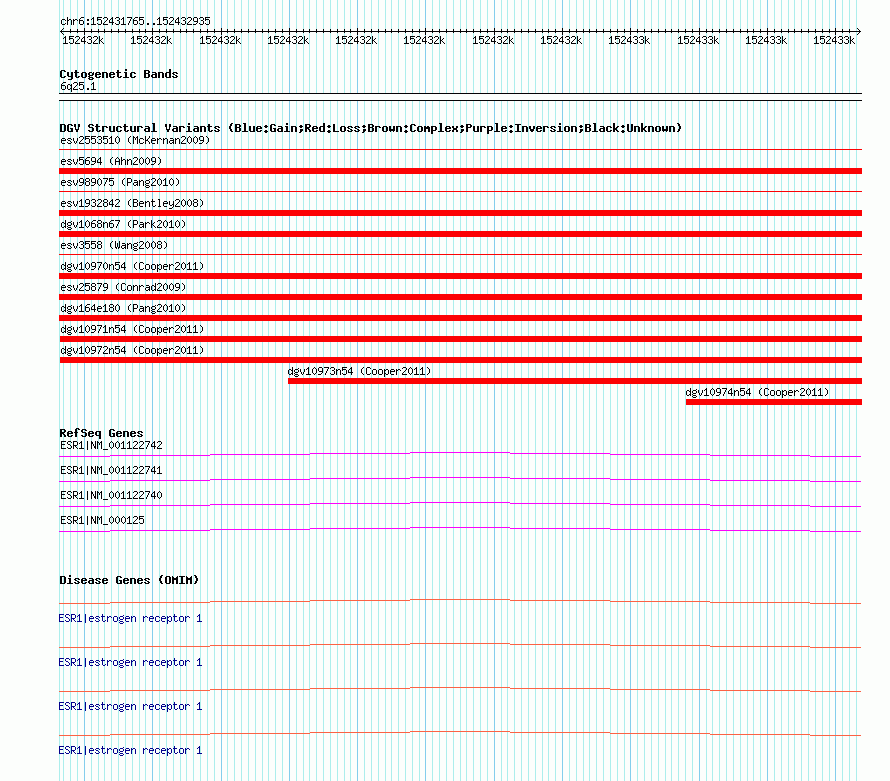Click the esv25879 (Conrad2009) label

(123, 287)
